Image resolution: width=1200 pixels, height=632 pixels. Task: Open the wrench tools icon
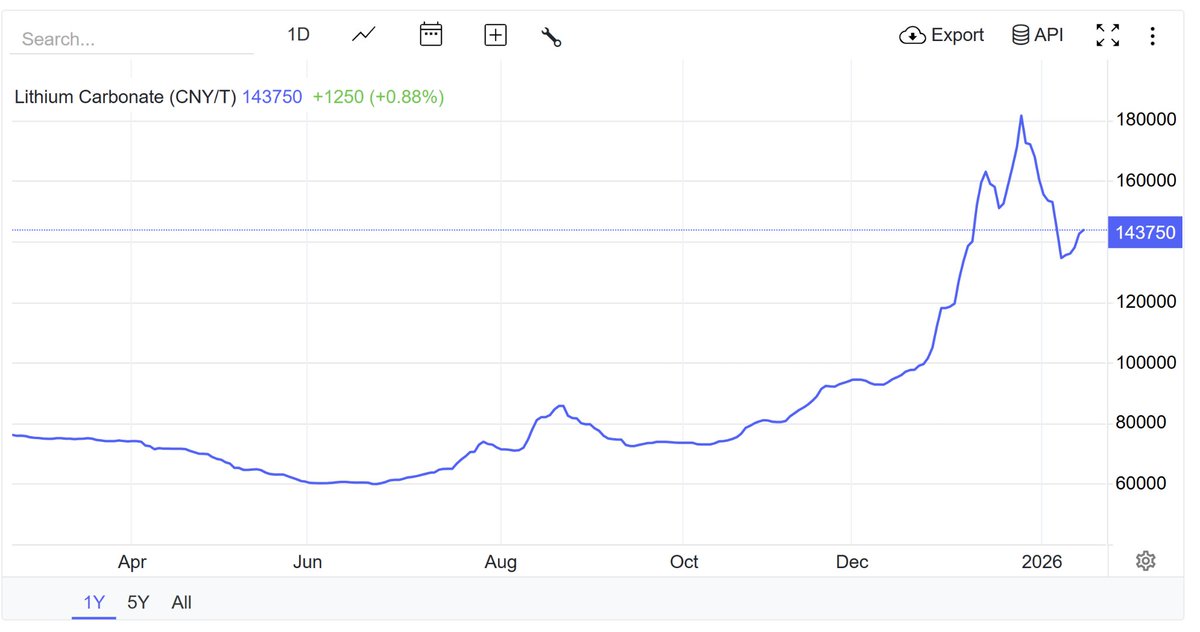click(551, 36)
